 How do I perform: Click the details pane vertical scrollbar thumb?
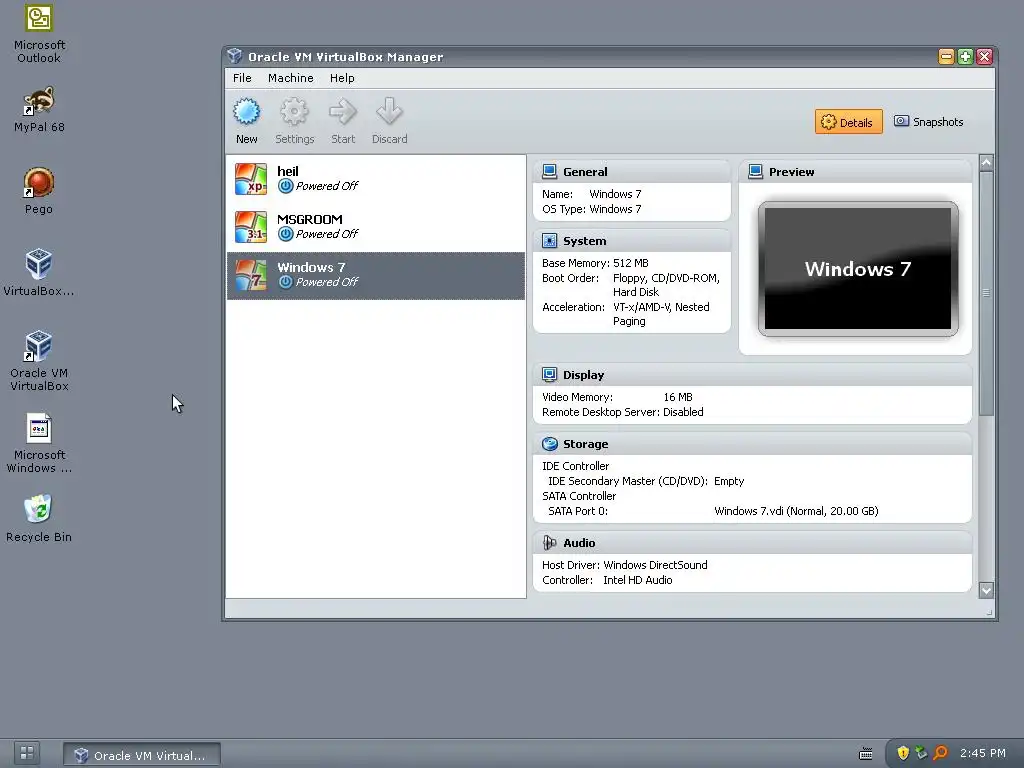pyautogui.click(x=986, y=293)
